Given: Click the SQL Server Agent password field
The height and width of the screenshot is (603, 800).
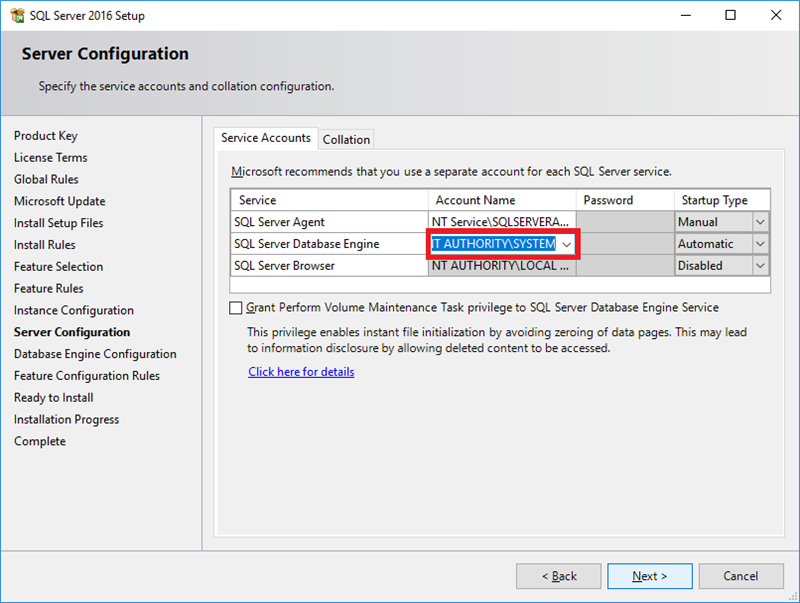Looking at the screenshot, I should [x=625, y=222].
